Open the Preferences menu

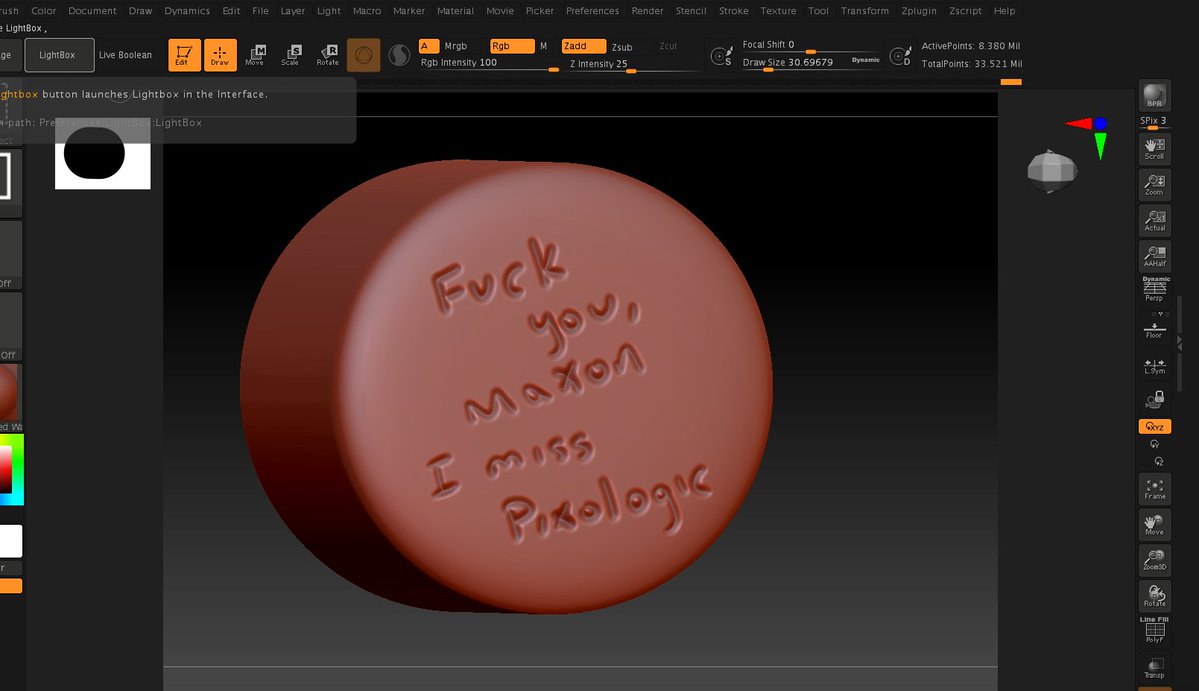click(593, 11)
